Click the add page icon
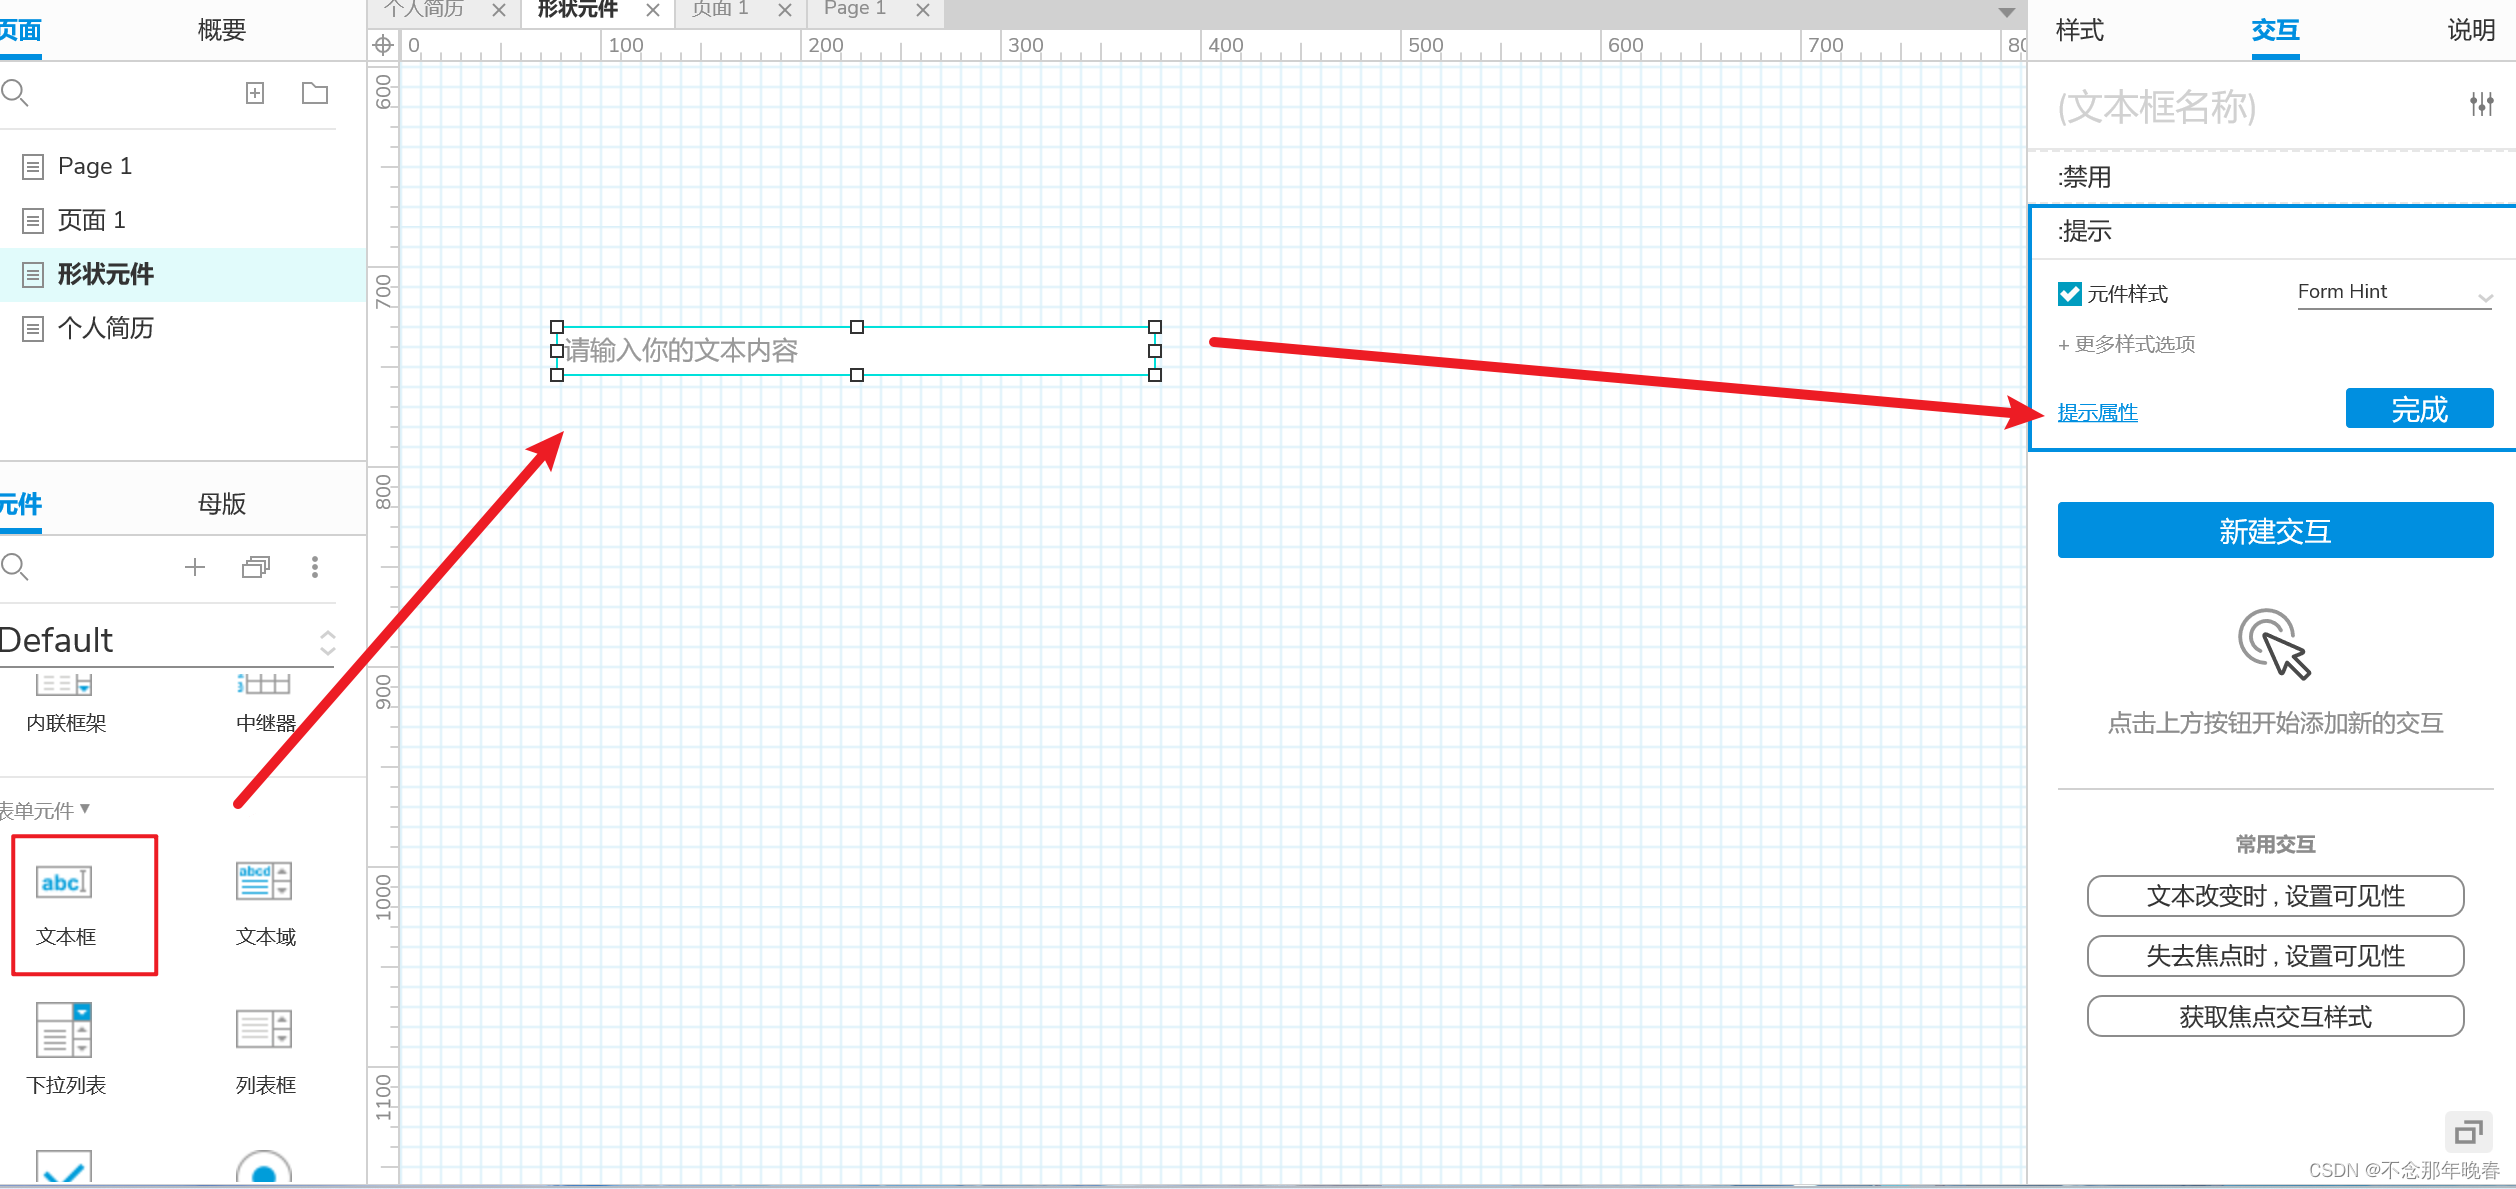This screenshot has width=2516, height=1189. point(255,93)
